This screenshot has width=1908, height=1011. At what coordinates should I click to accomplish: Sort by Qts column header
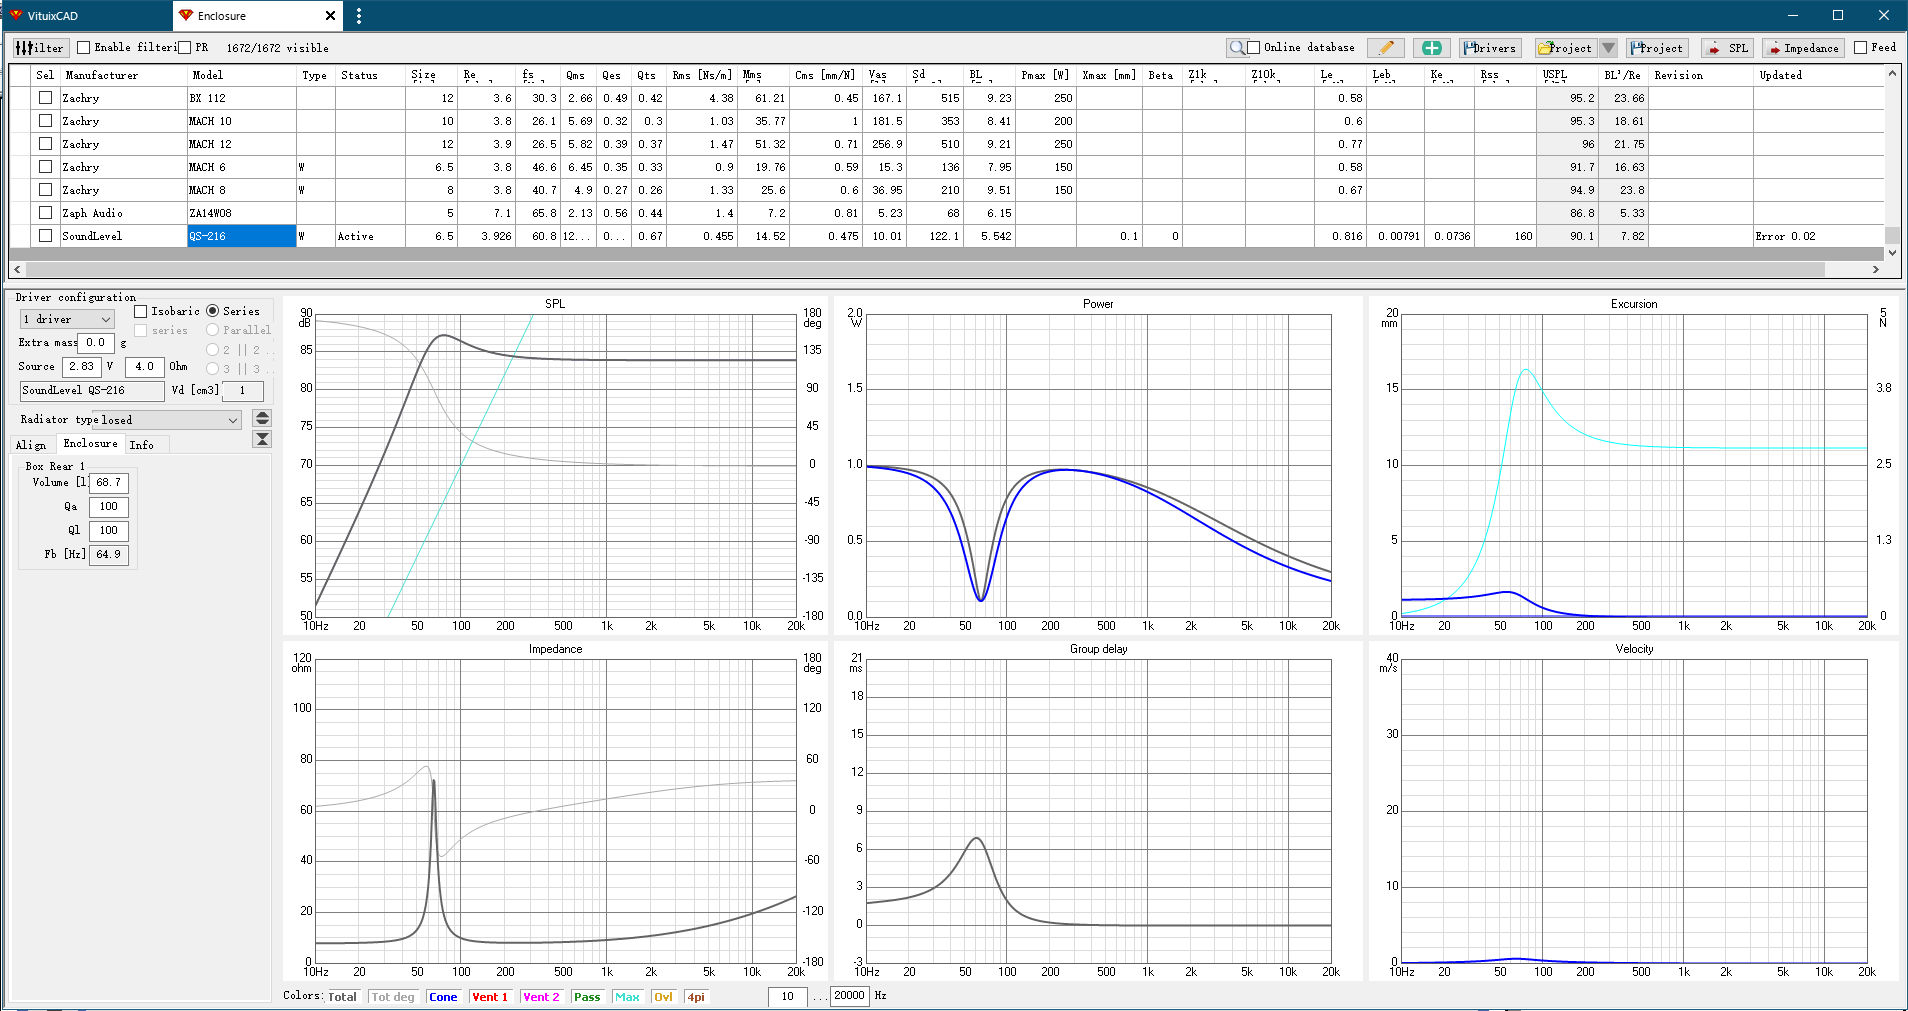click(x=649, y=75)
